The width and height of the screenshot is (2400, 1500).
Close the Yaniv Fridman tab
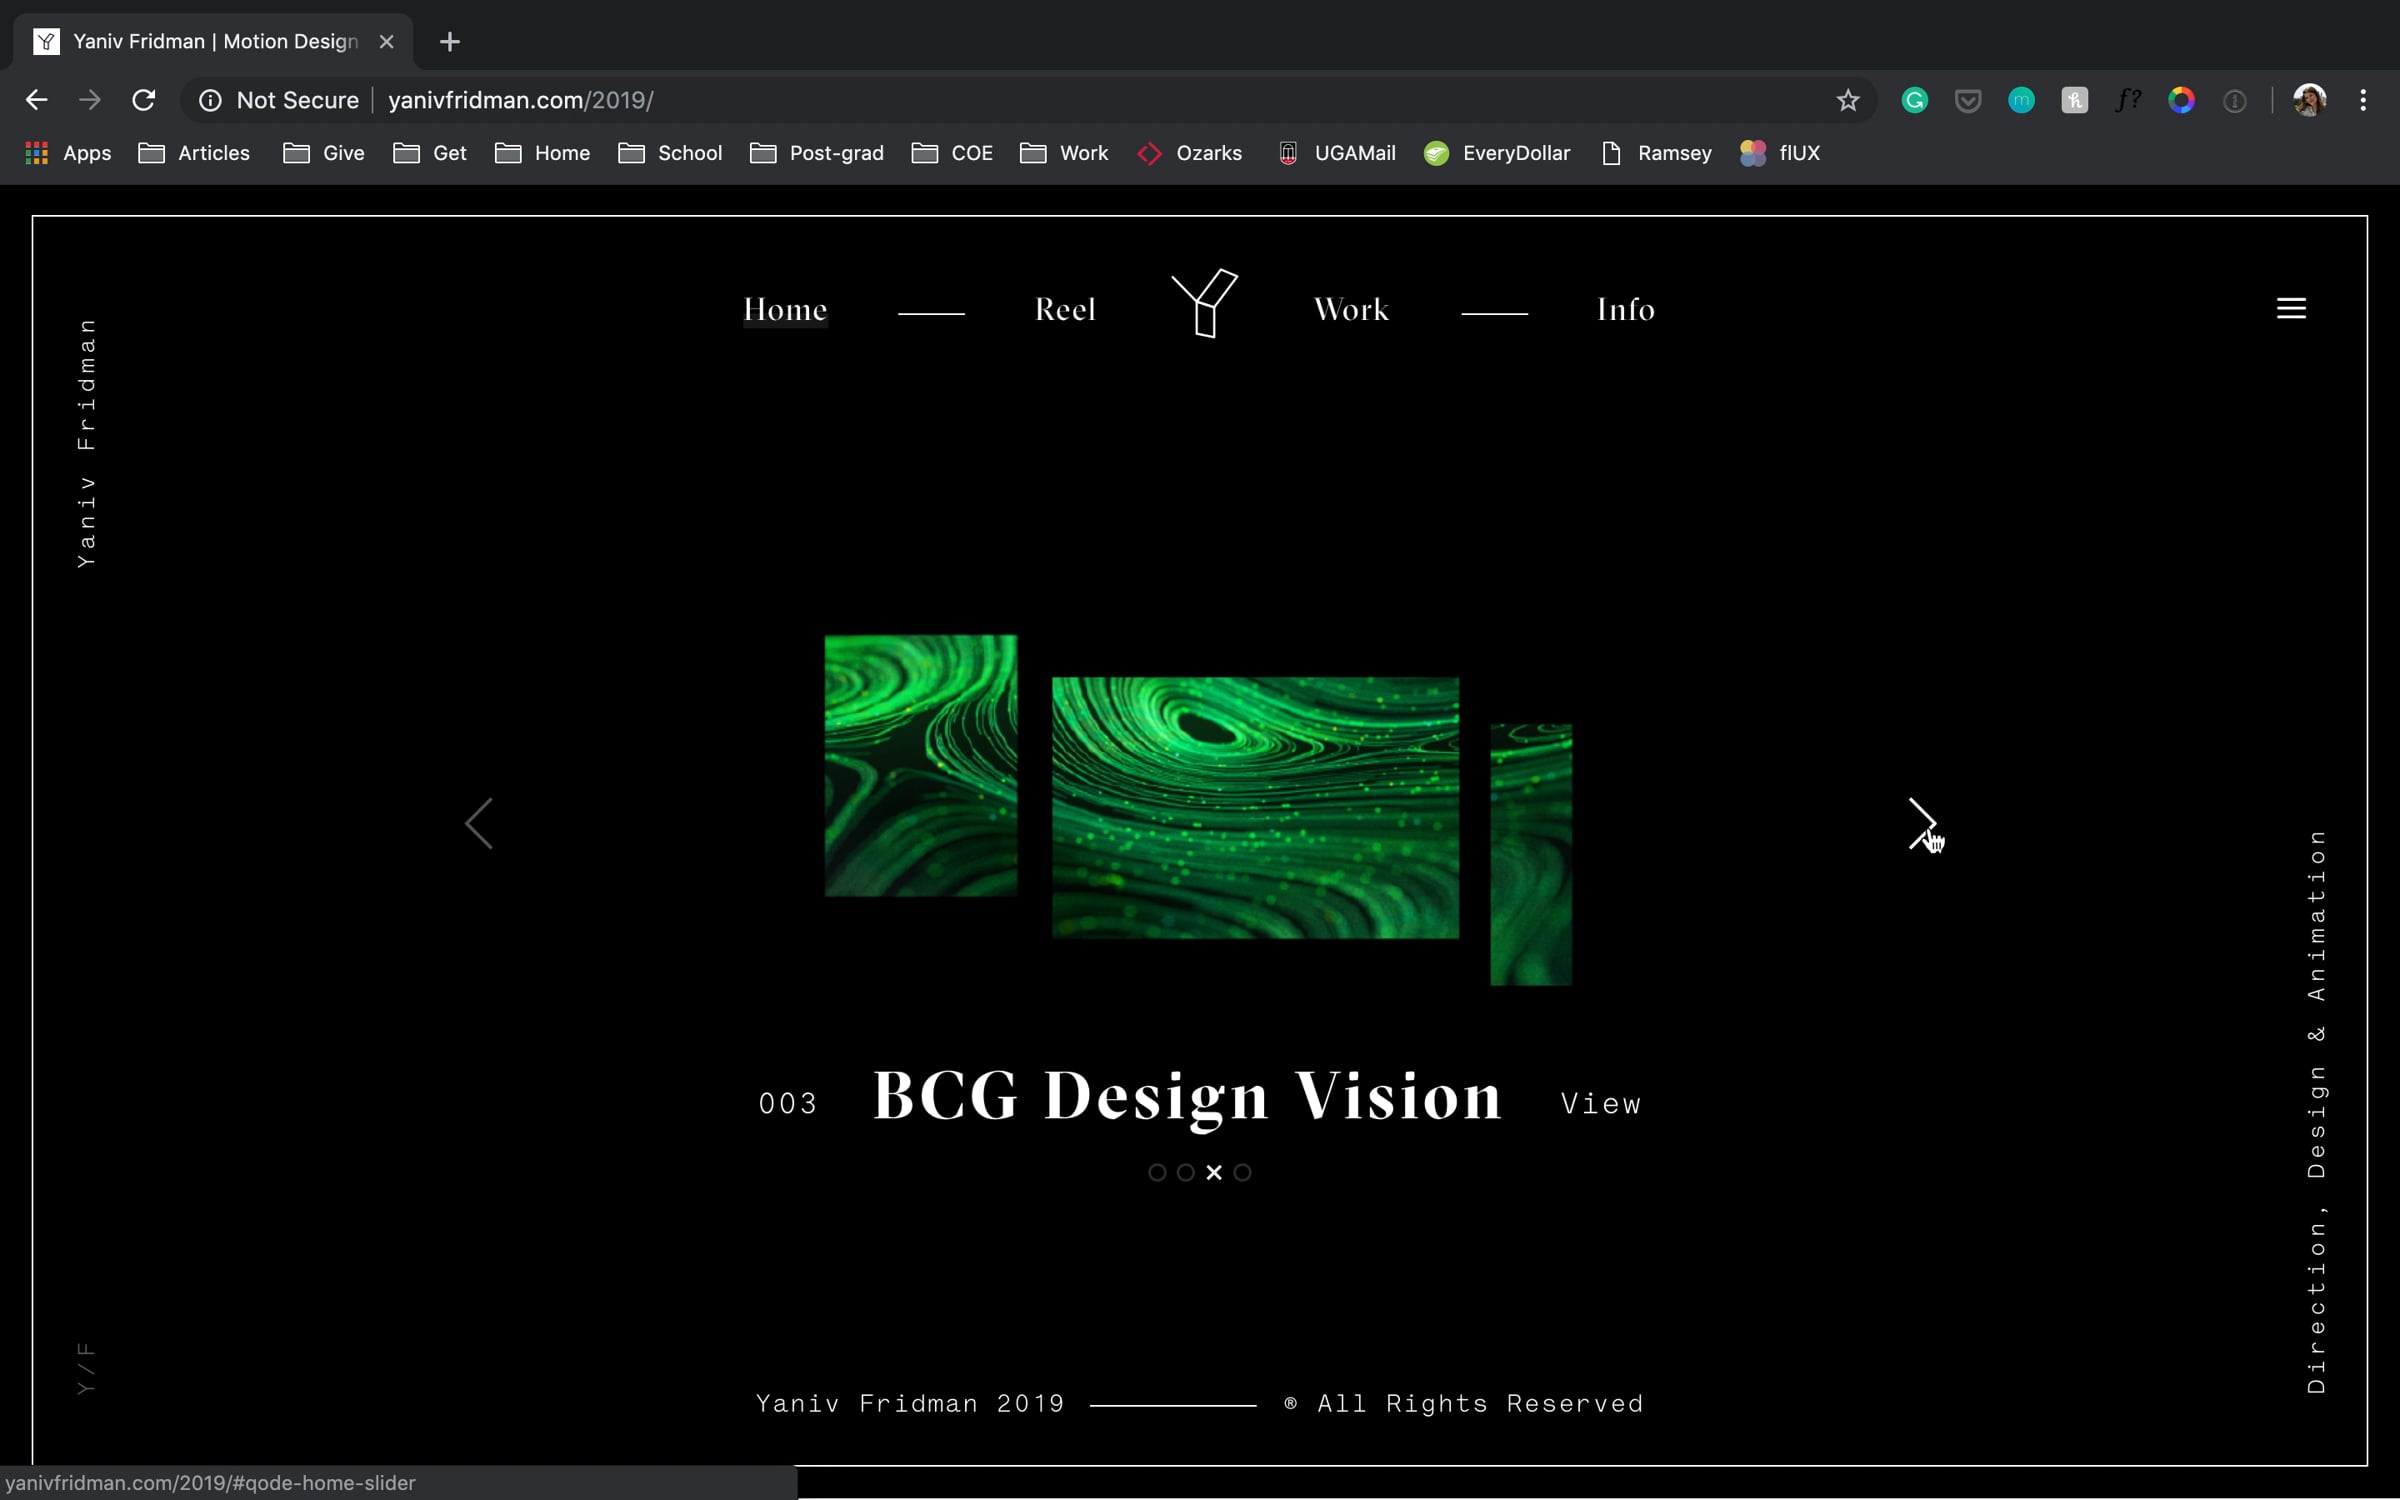tap(387, 42)
